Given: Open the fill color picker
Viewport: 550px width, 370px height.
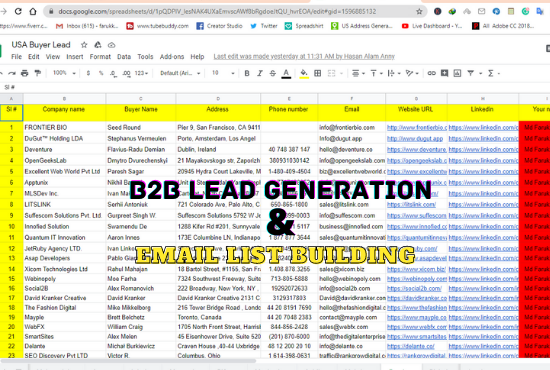Looking at the screenshot, I should pos(304,74).
